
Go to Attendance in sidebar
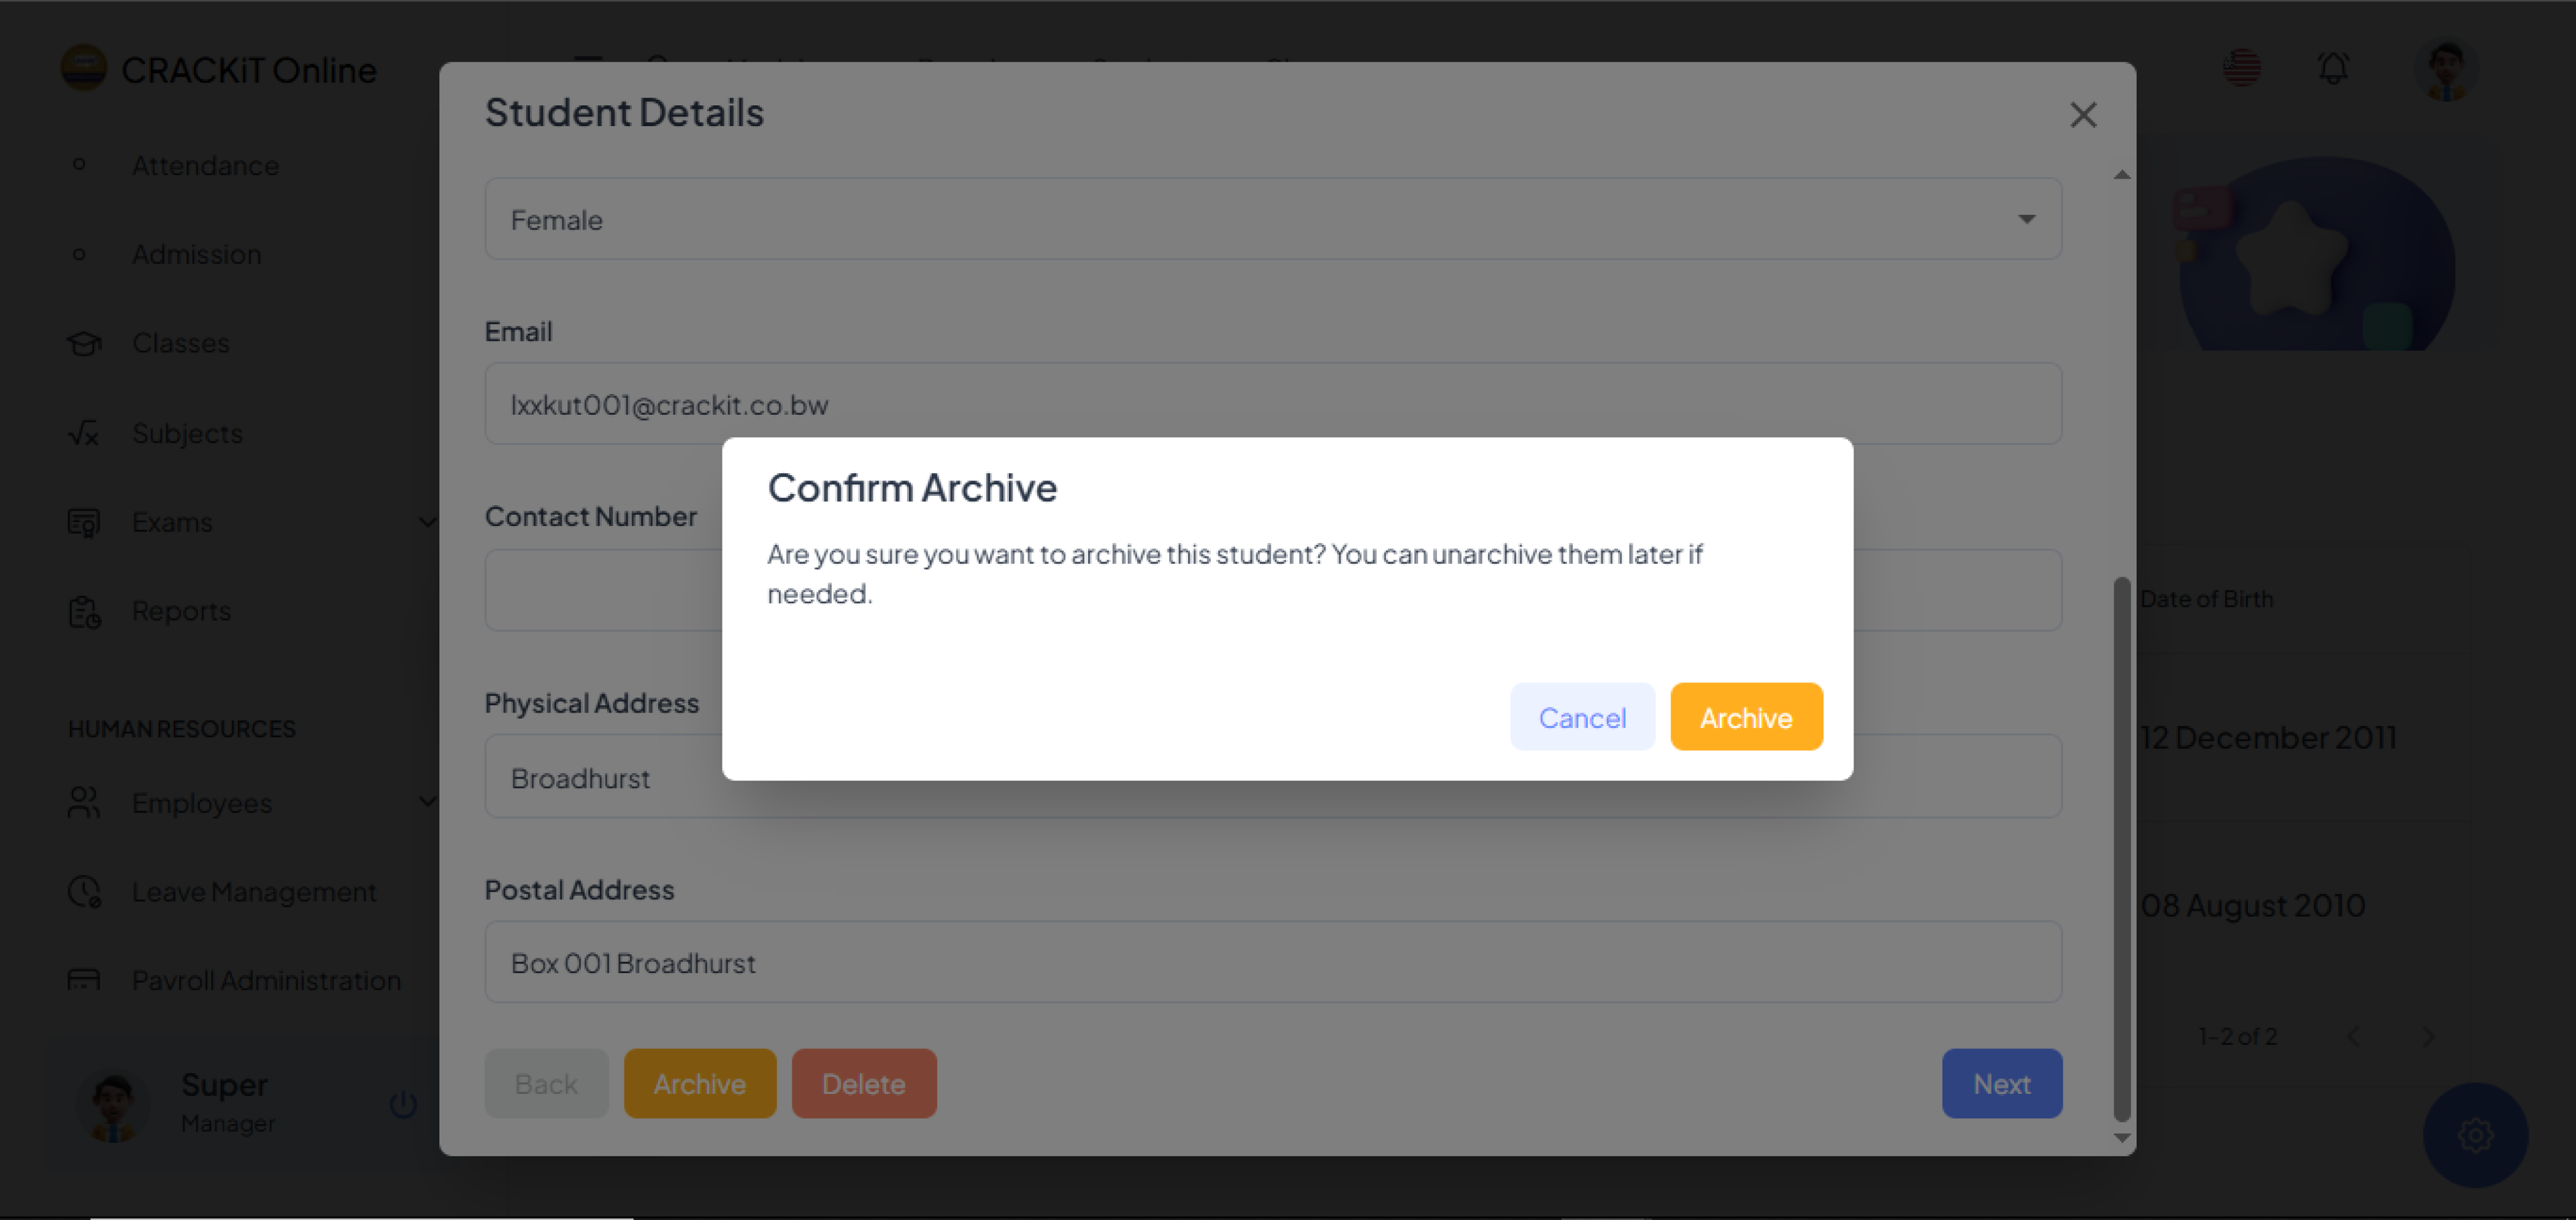tap(205, 165)
